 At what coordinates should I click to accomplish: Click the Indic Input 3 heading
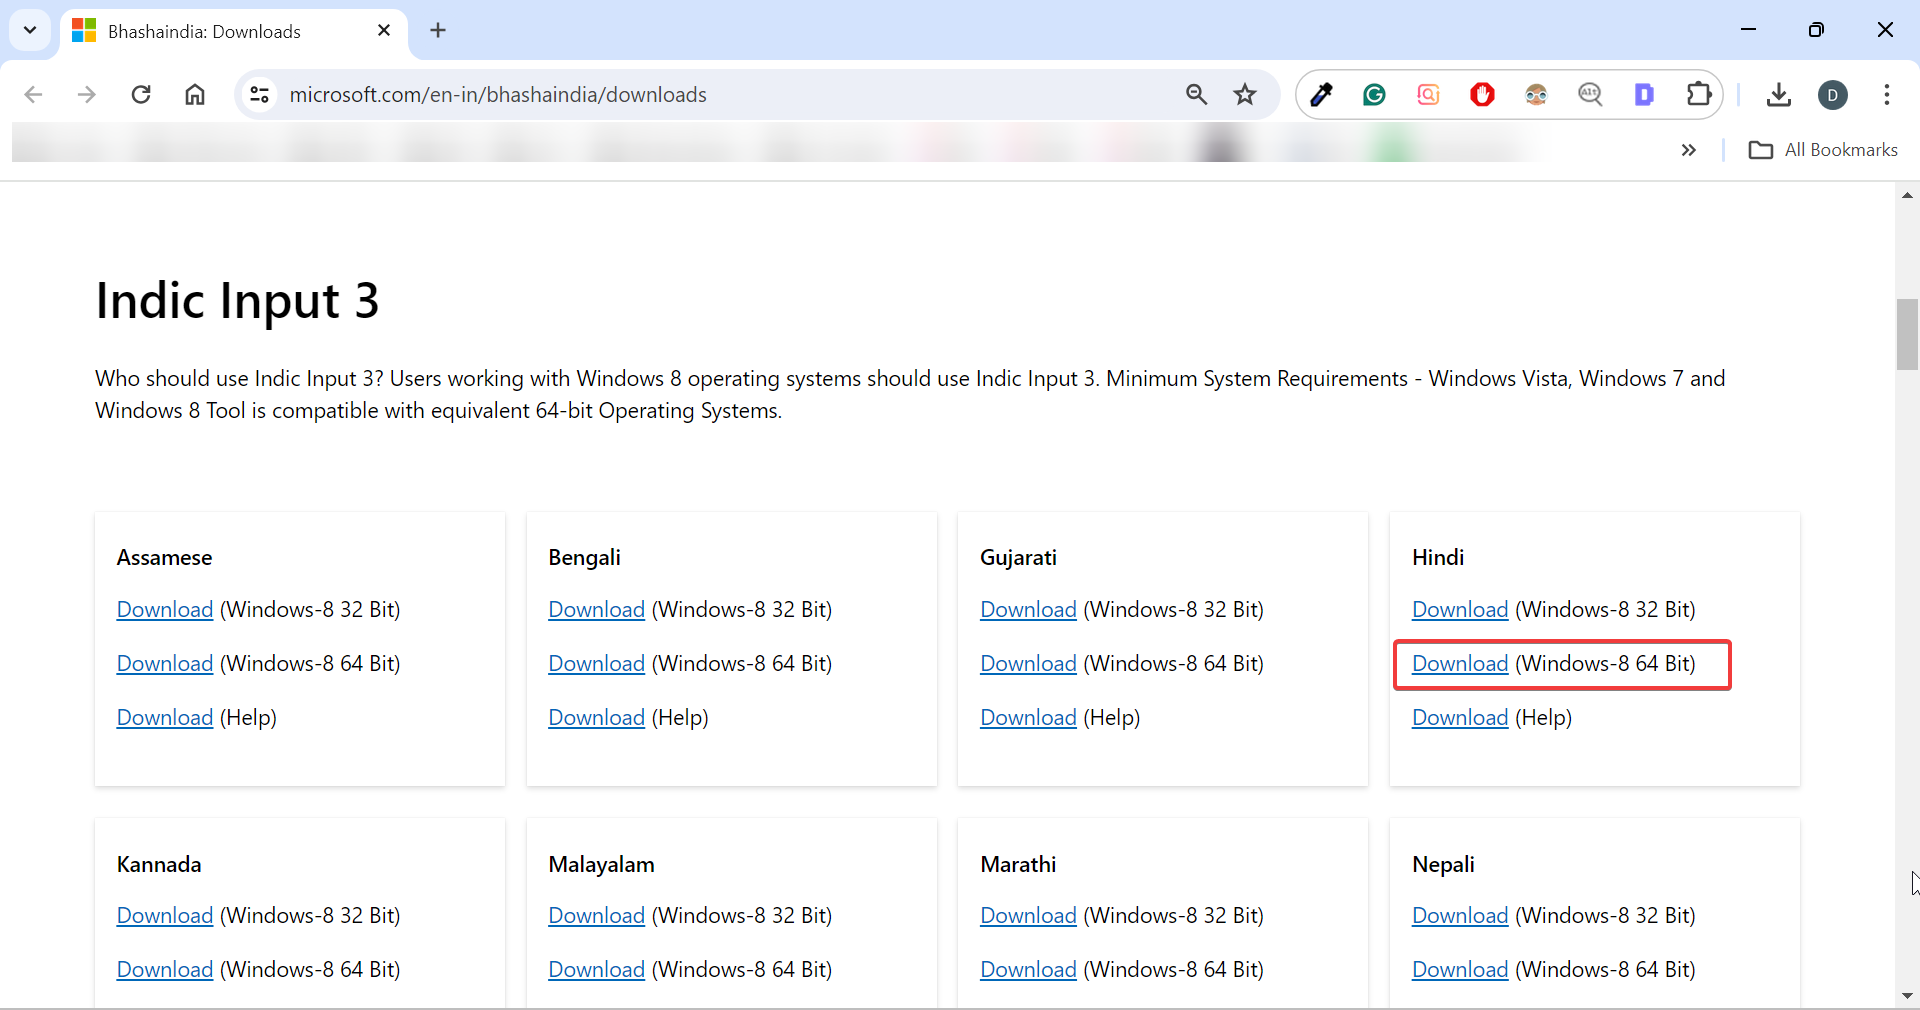click(x=237, y=300)
